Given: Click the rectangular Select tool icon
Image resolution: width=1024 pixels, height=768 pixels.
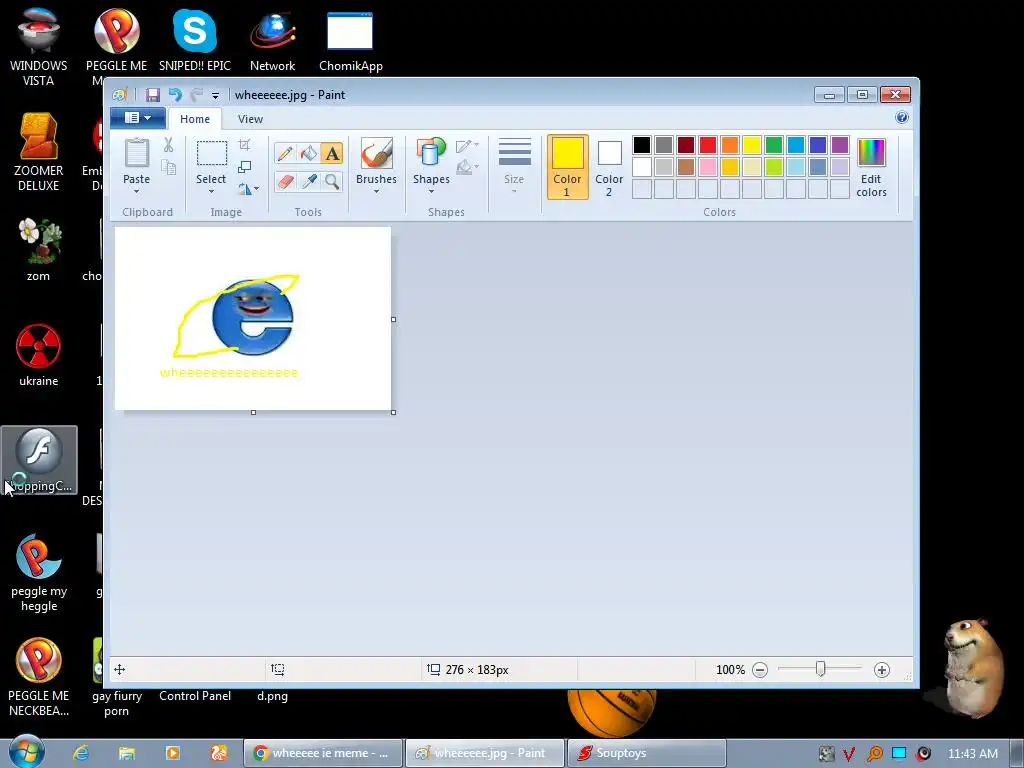Looking at the screenshot, I should pos(212,153).
